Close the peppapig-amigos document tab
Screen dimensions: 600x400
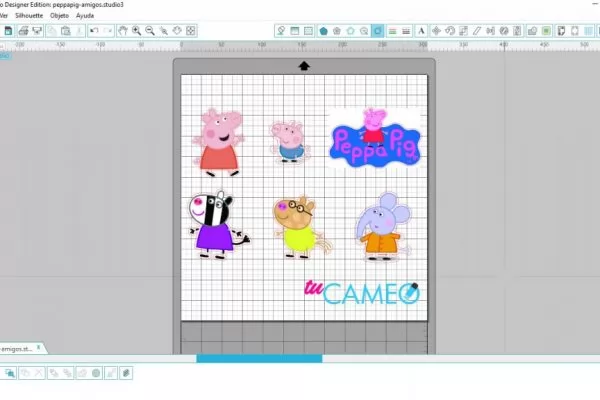coord(38,348)
